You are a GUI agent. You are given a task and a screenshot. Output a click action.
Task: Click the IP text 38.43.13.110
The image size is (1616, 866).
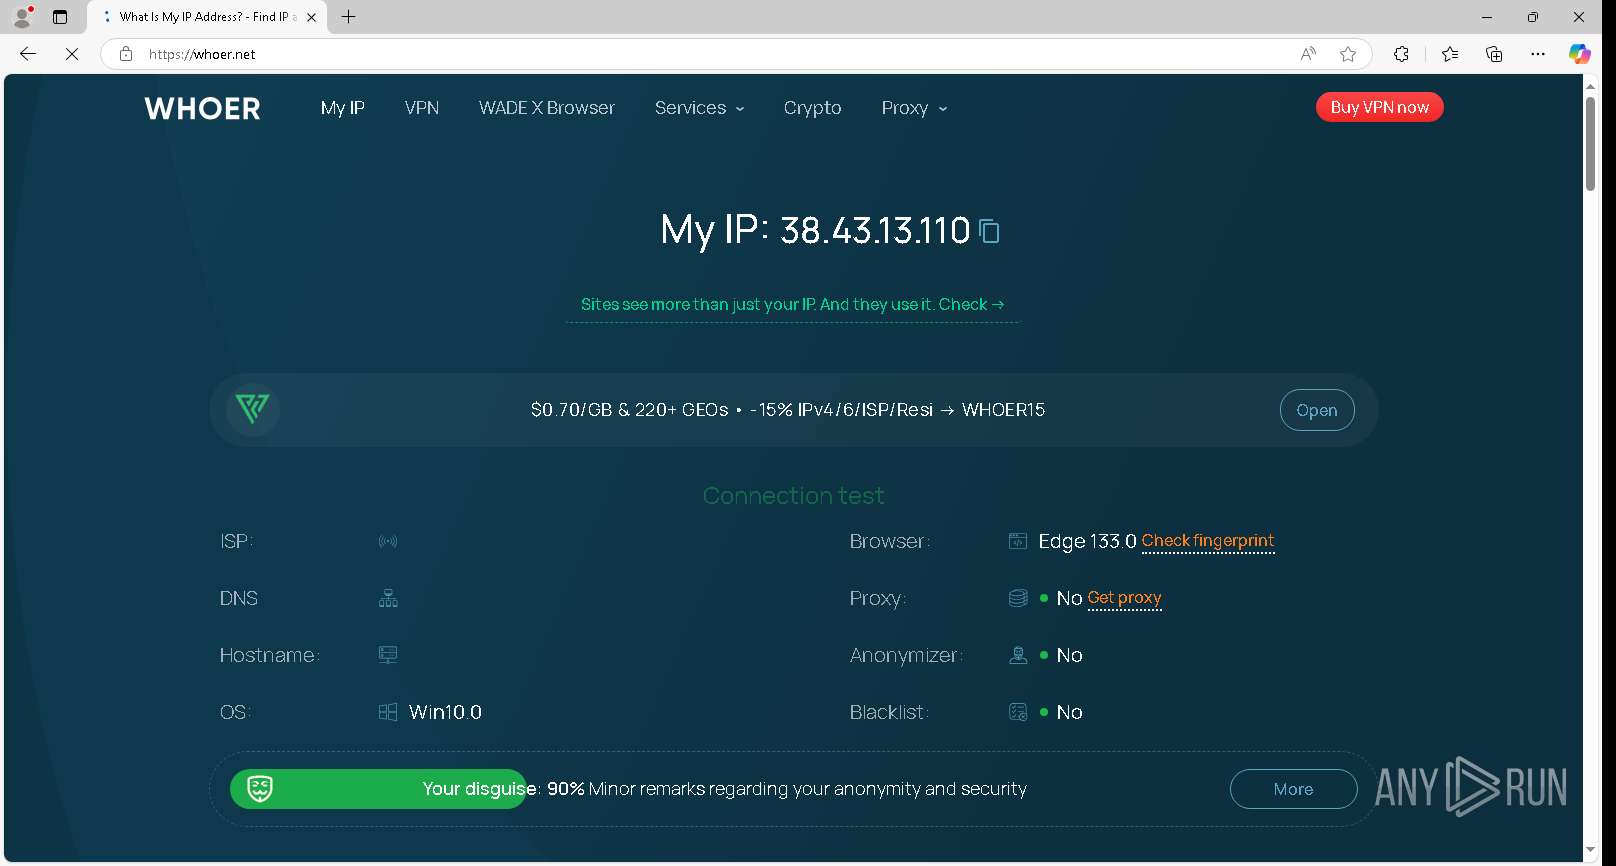(875, 231)
